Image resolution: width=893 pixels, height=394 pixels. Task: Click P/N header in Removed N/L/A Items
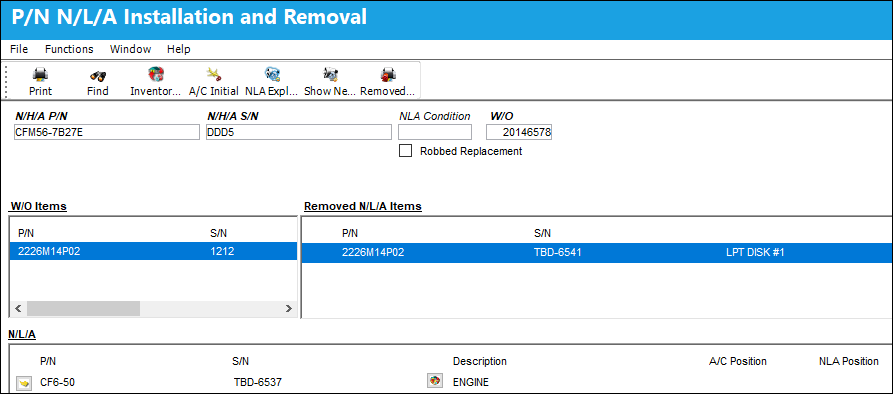pos(350,233)
